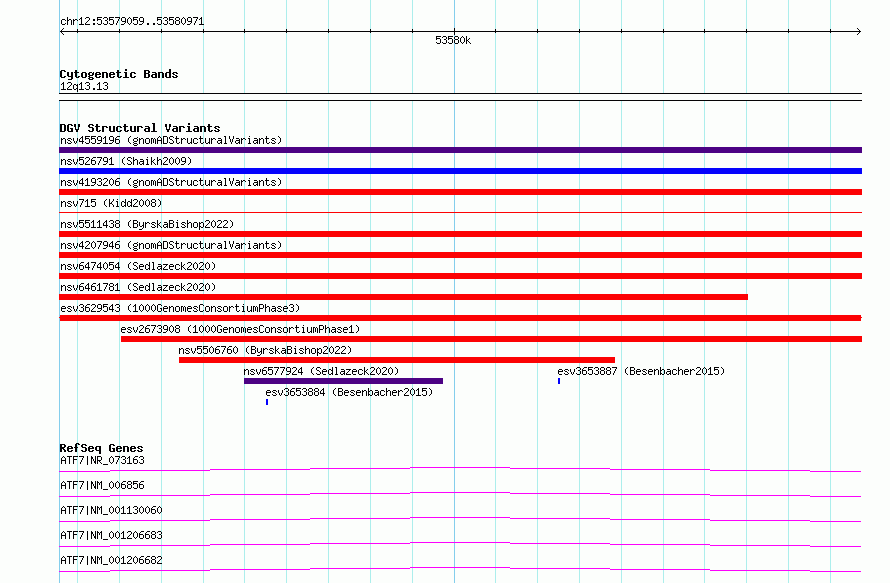Open variant esv3653887 (Besenbacher2015) label
This screenshot has width=890, height=583.
641,371
